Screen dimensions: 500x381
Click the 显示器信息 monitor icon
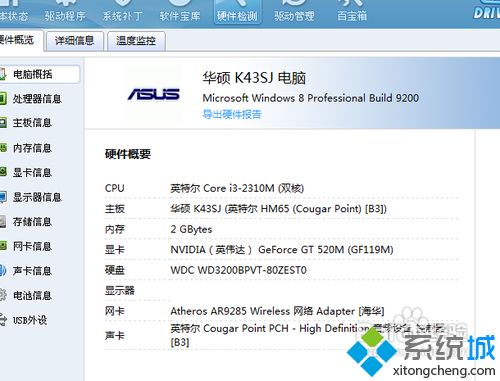click(x=3, y=197)
